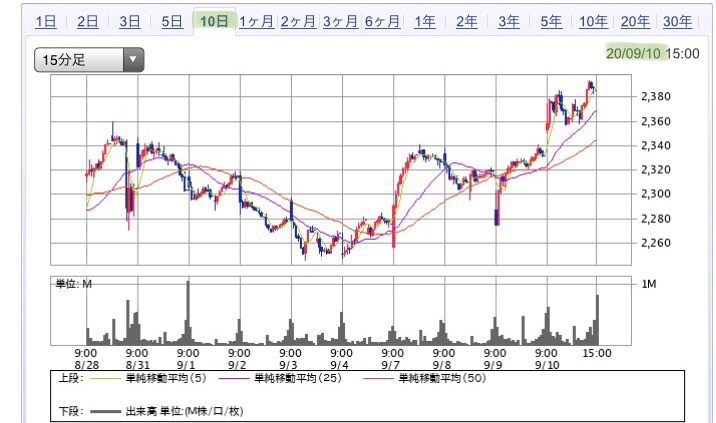Screen dimensions: 716x423
Task: Click the 9:00 9/7 date label
Action: (x=393, y=359)
